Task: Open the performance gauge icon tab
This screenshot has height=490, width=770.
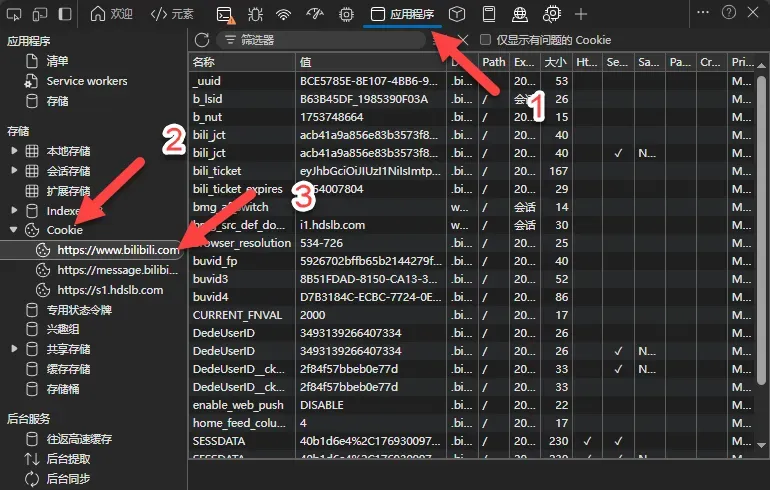Action: (315, 14)
